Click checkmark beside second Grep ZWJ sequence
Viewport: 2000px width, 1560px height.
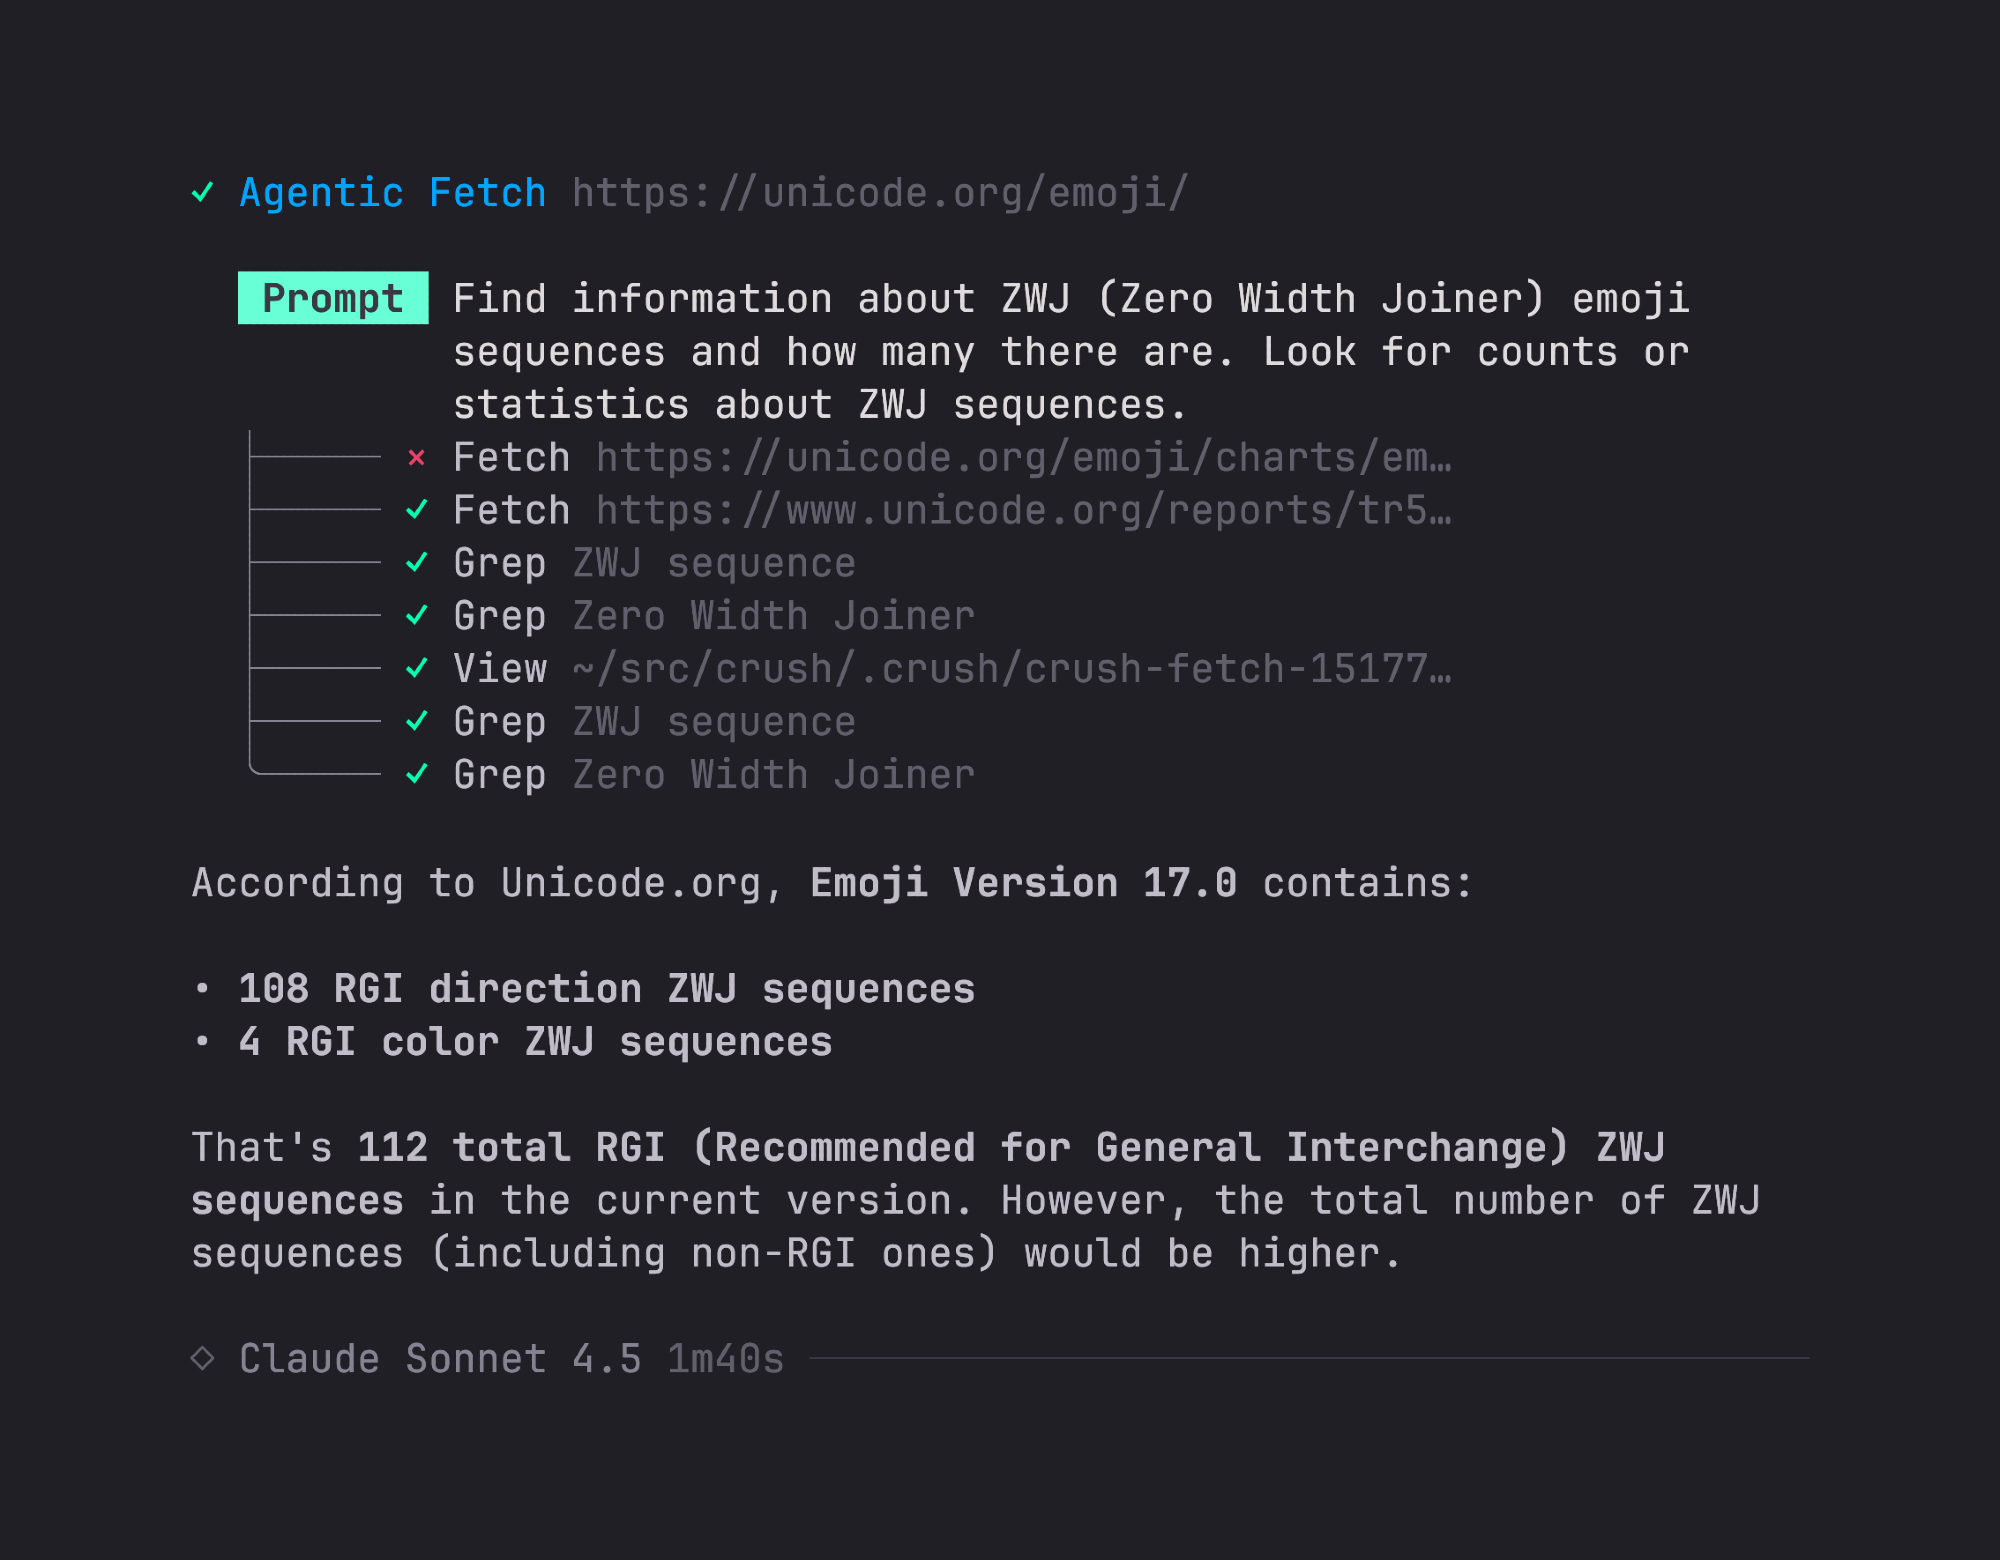click(x=417, y=721)
